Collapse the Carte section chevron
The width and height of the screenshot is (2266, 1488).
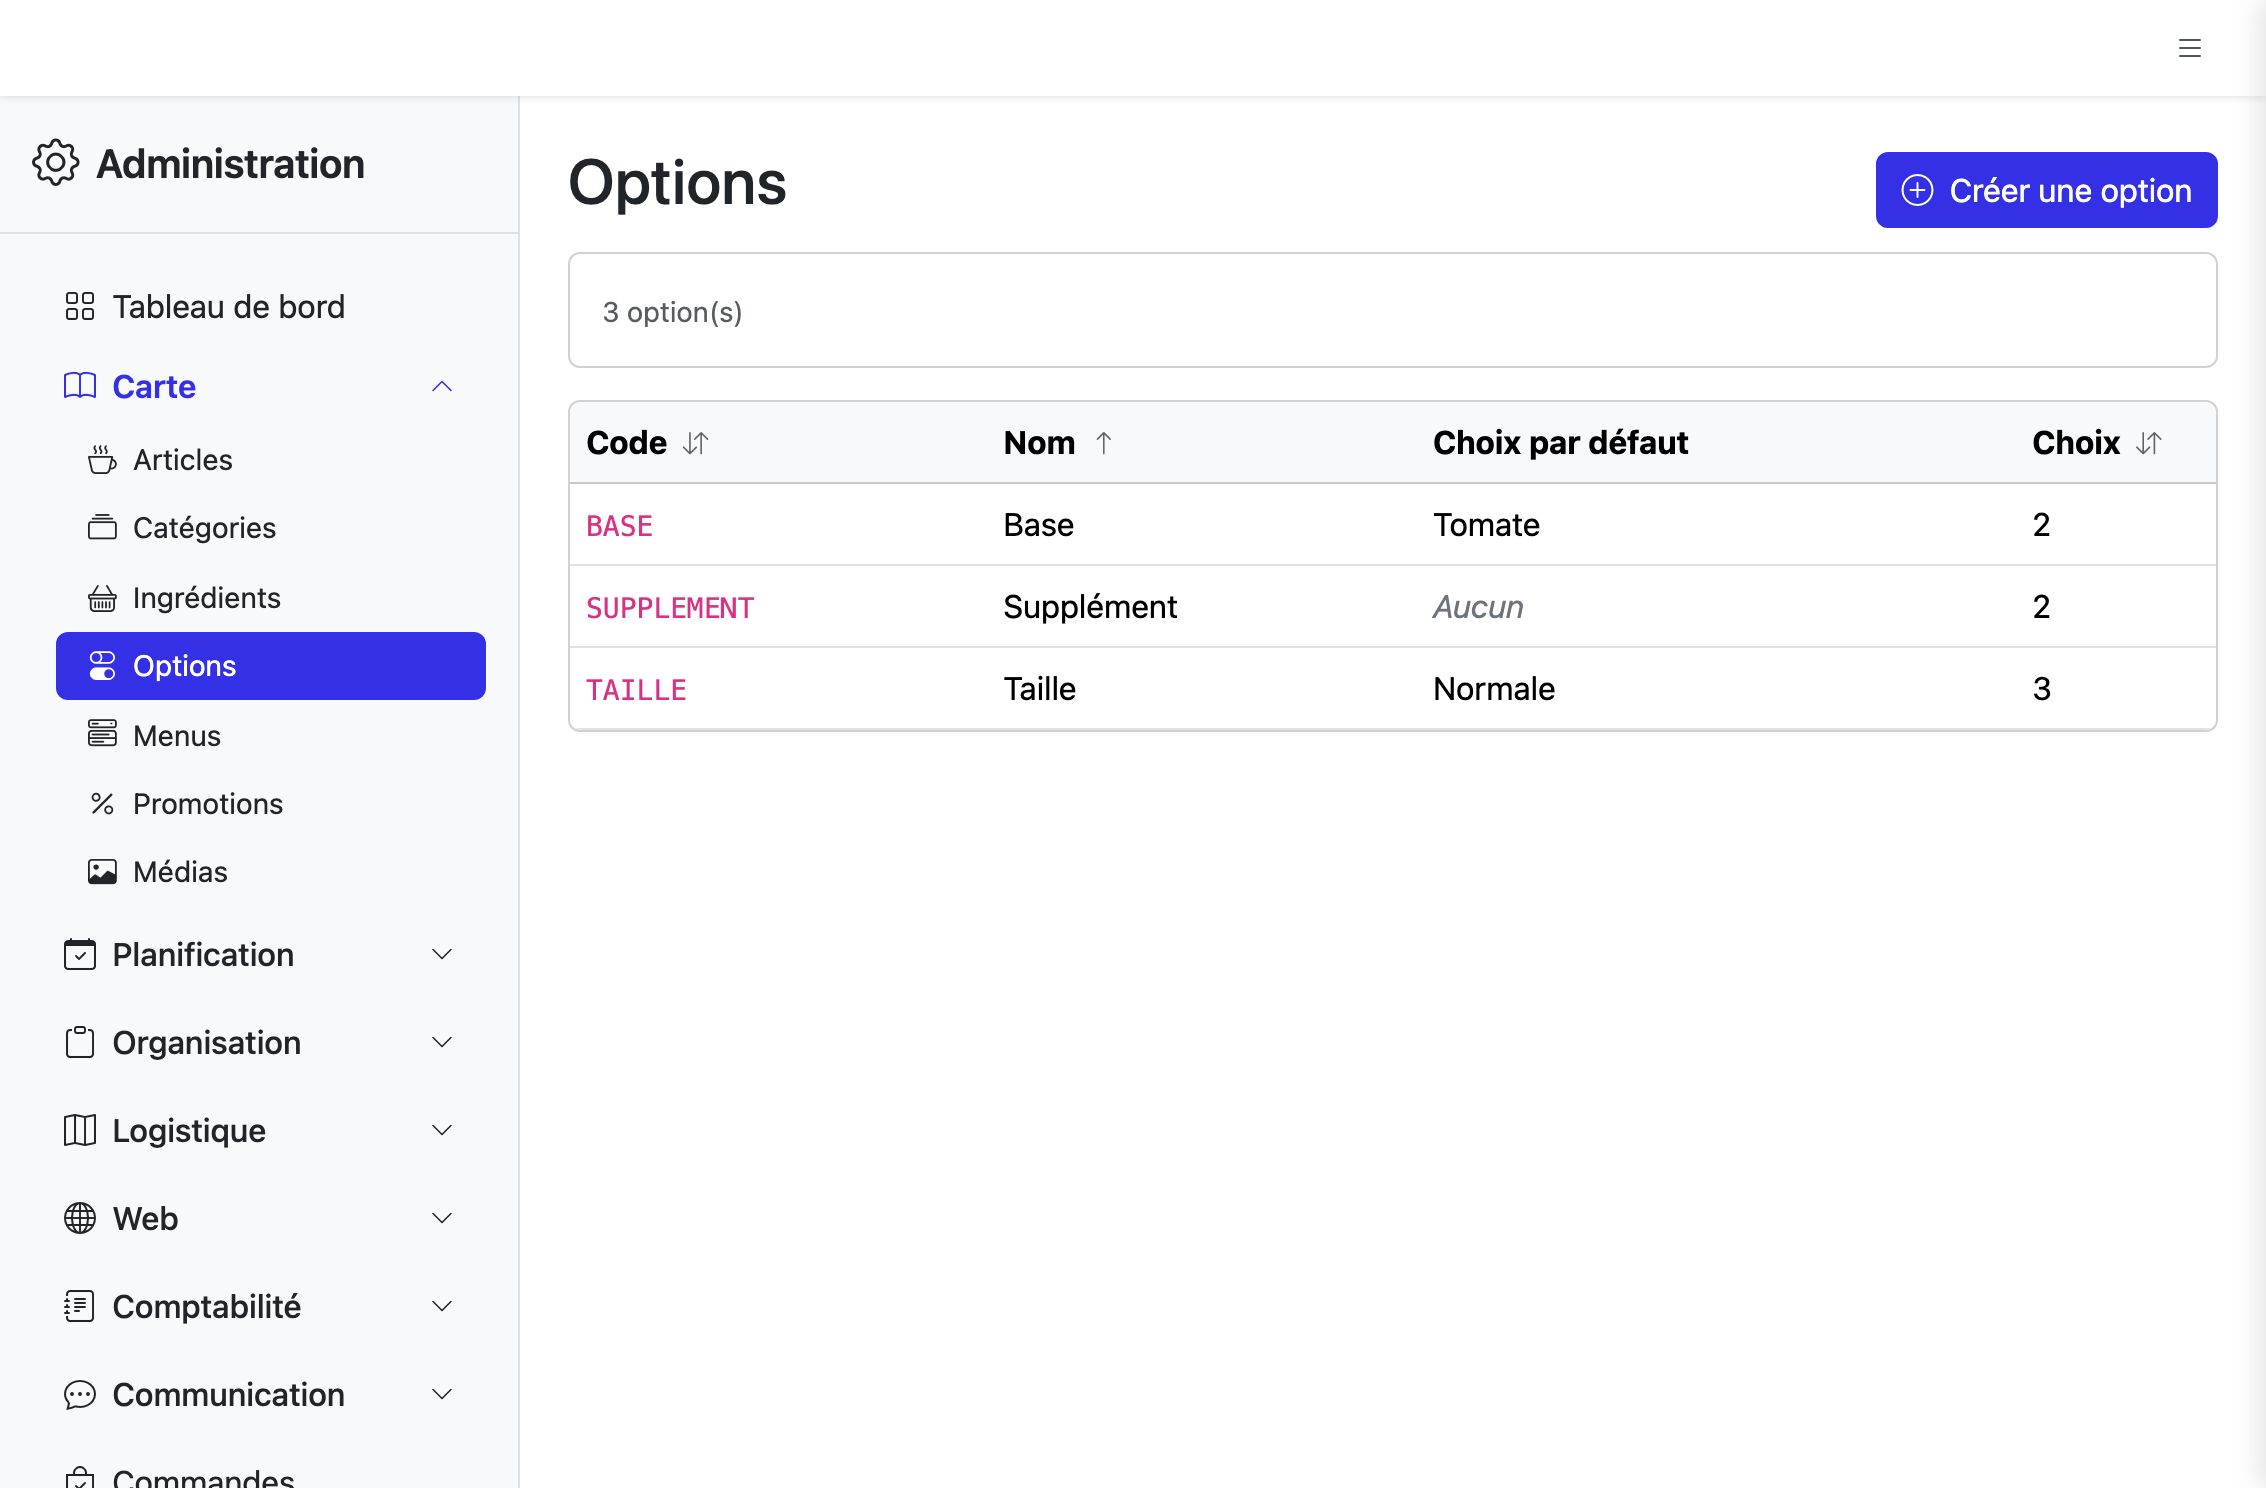point(442,386)
